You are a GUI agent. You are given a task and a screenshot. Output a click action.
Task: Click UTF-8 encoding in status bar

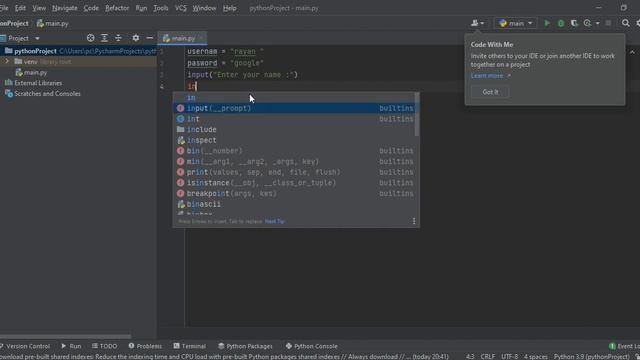click(x=509, y=356)
